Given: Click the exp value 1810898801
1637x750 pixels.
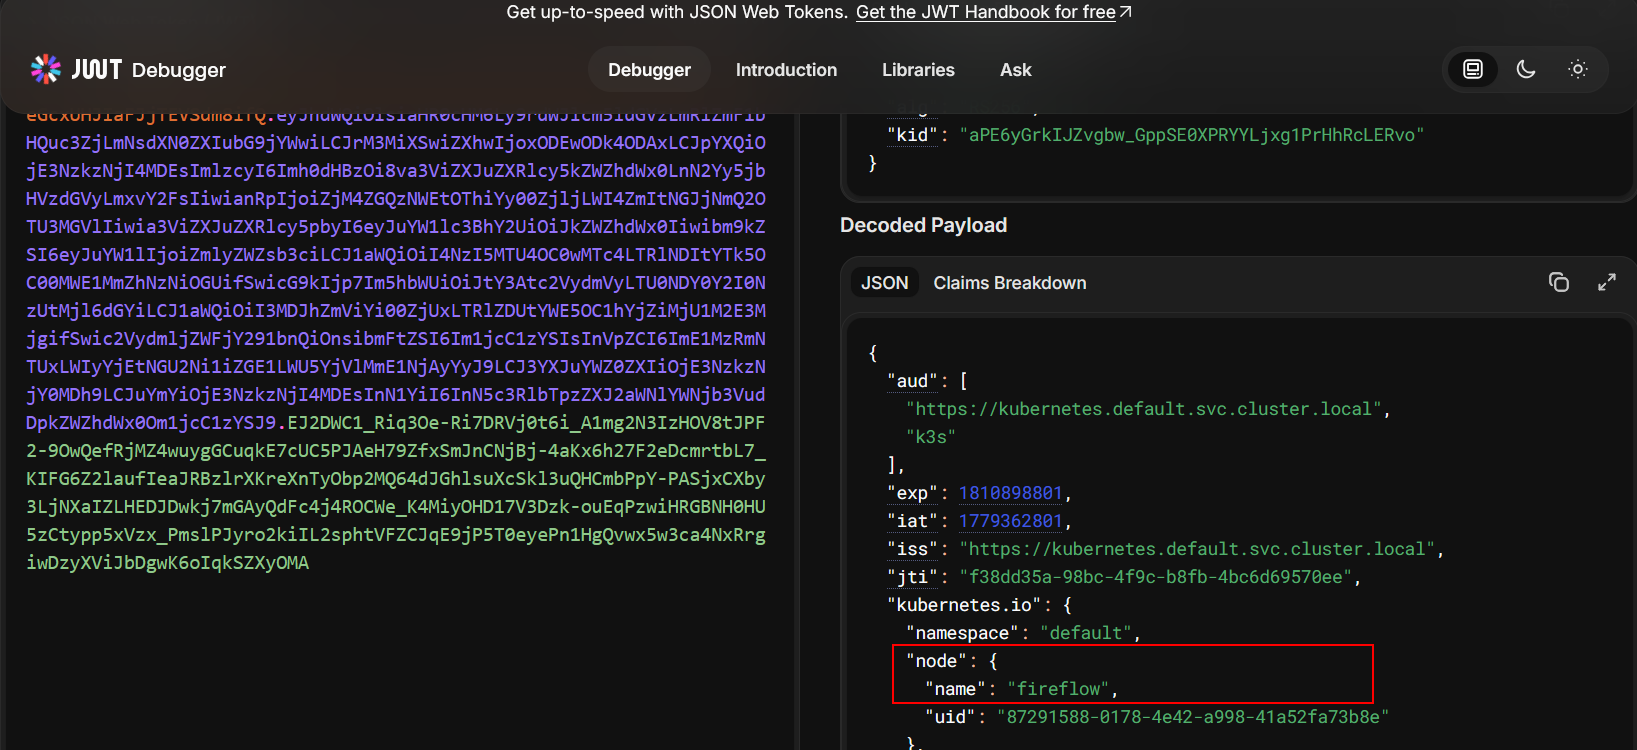Looking at the screenshot, I should (x=1010, y=493).
